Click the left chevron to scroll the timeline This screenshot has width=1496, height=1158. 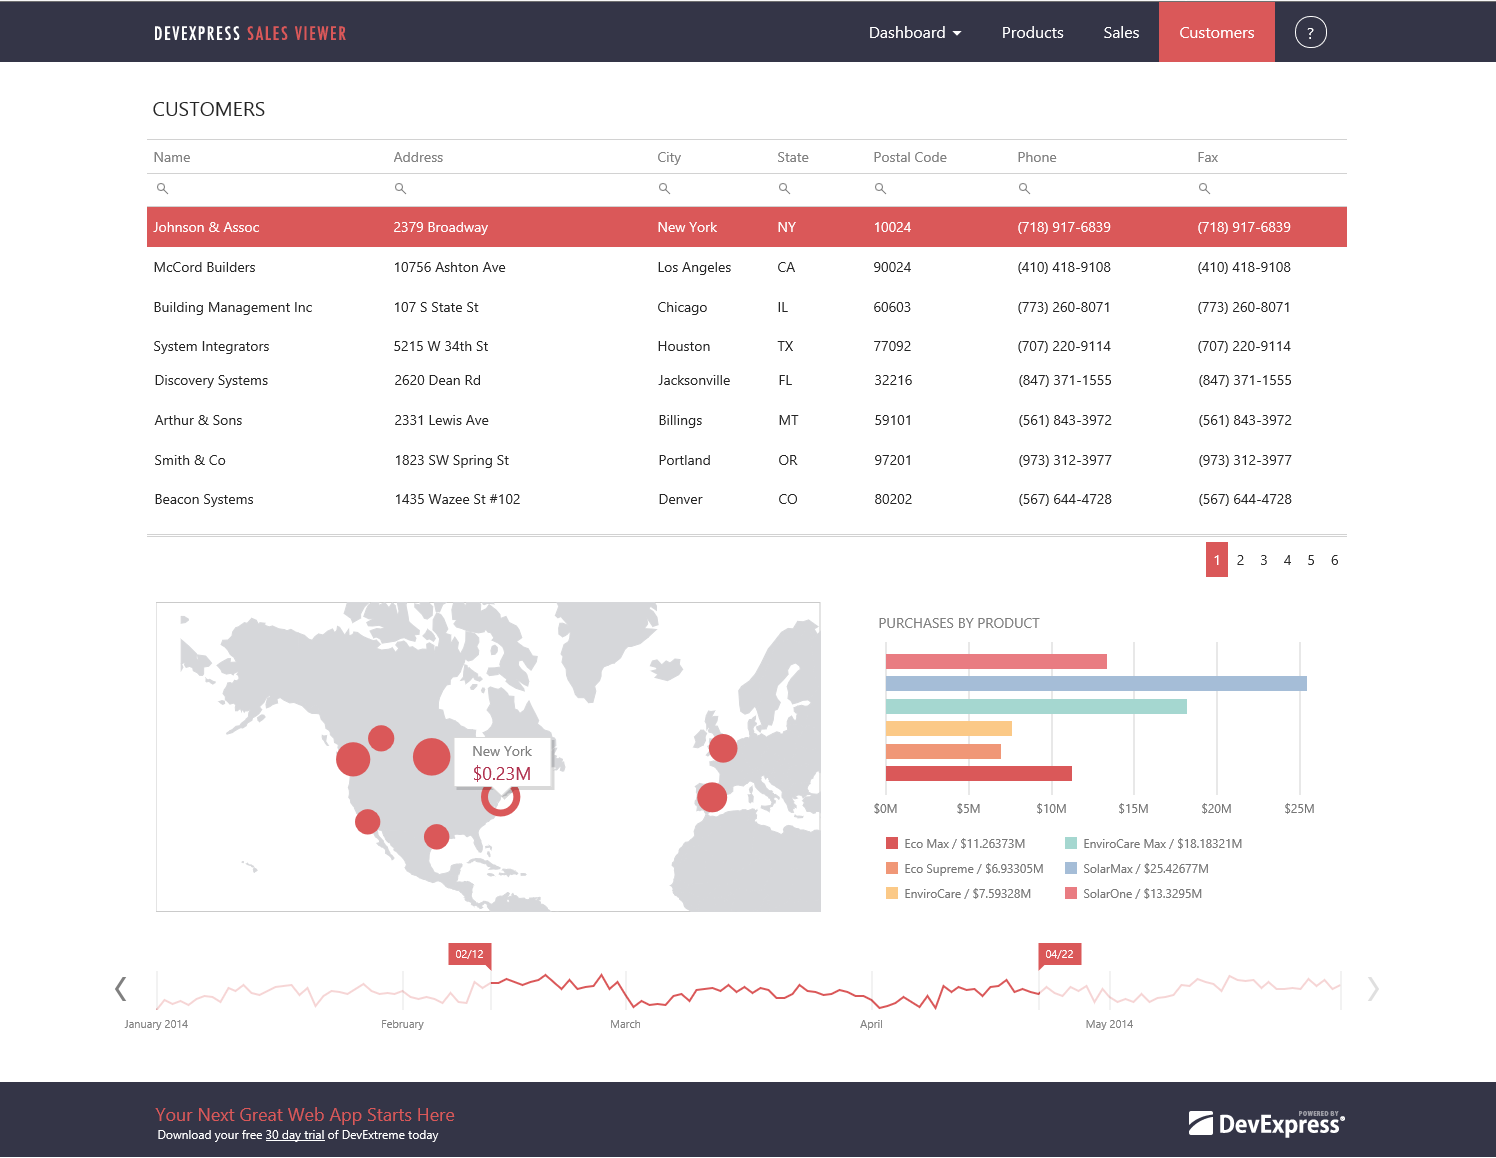tap(120, 988)
